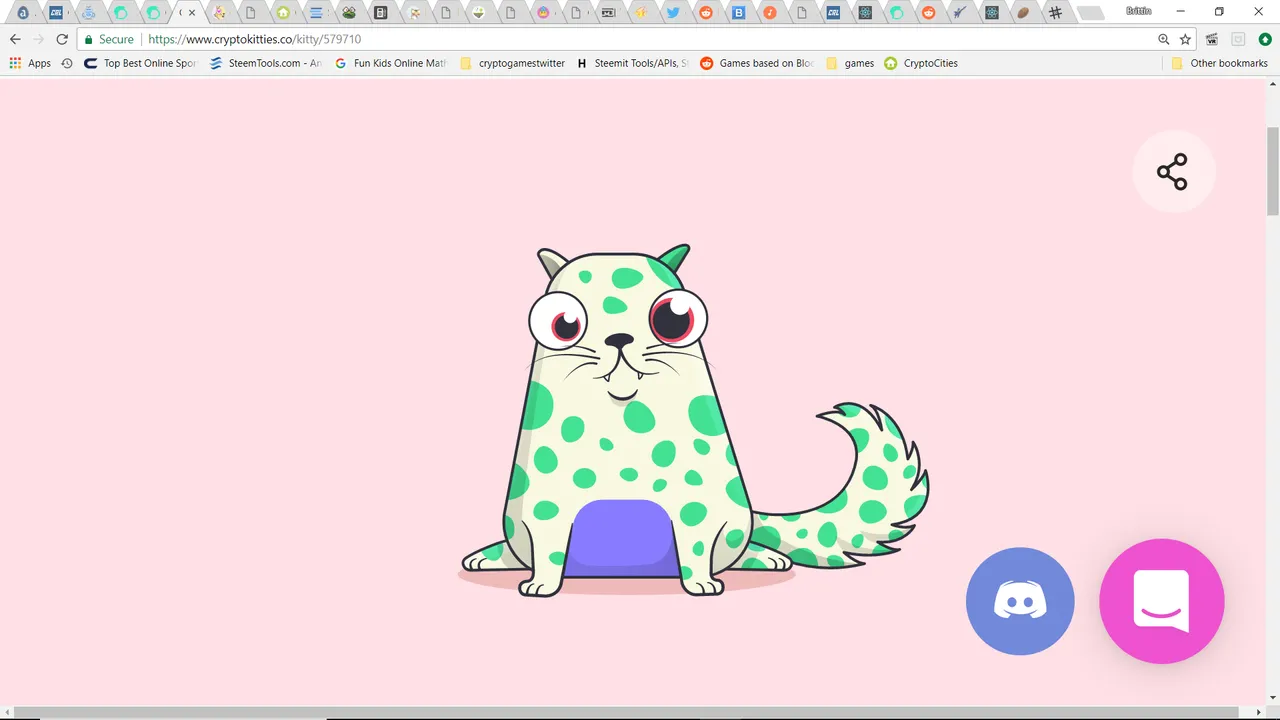Open a new tab
This screenshot has width=1280, height=720.
tap(1091, 13)
